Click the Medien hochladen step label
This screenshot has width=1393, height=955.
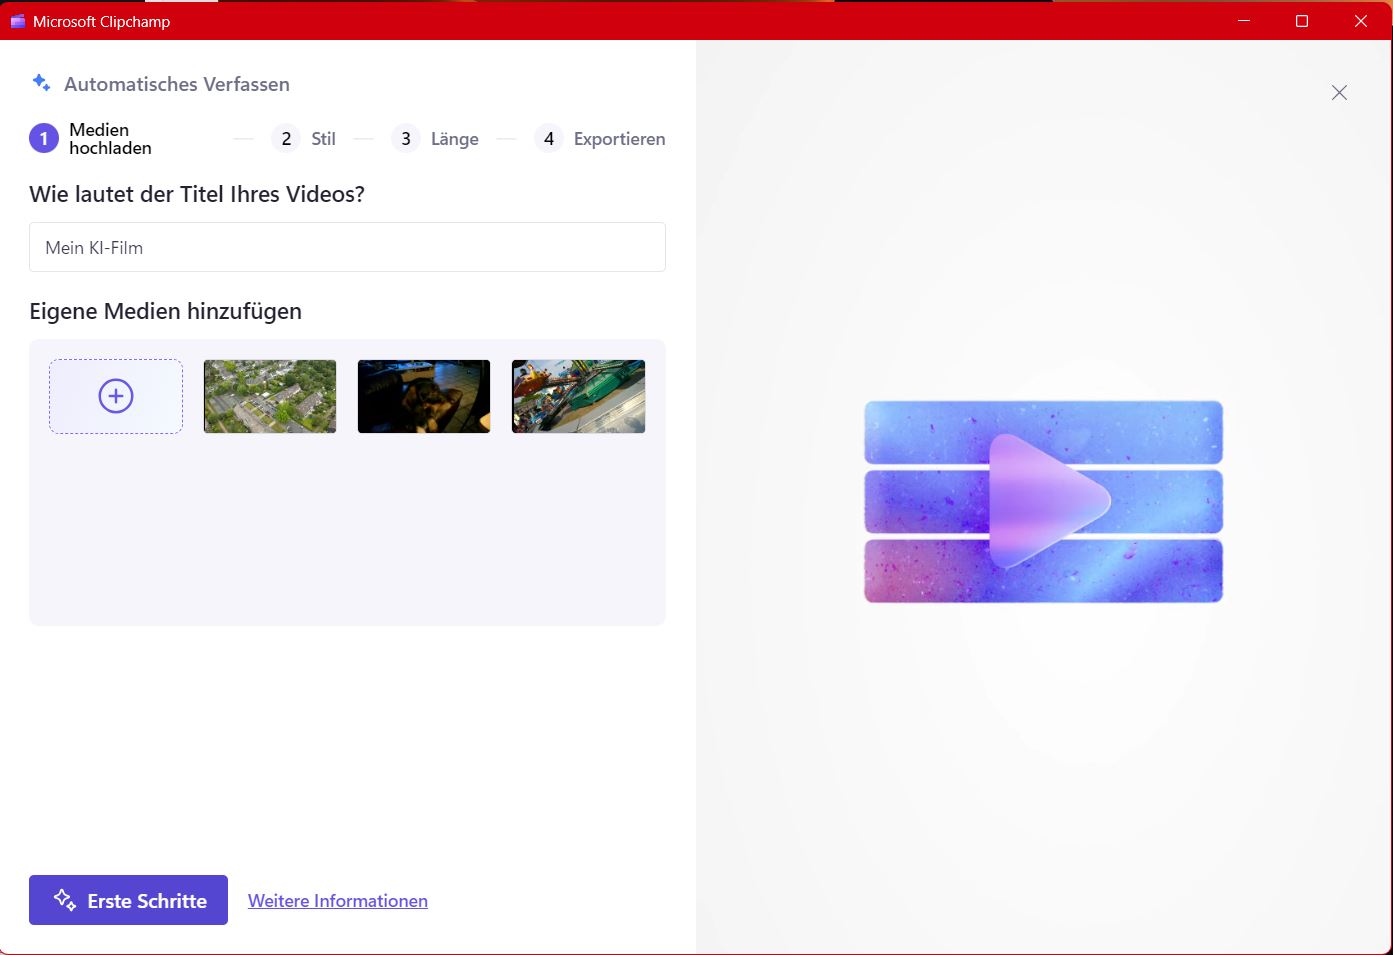pyautogui.click(x=110, y=139)
